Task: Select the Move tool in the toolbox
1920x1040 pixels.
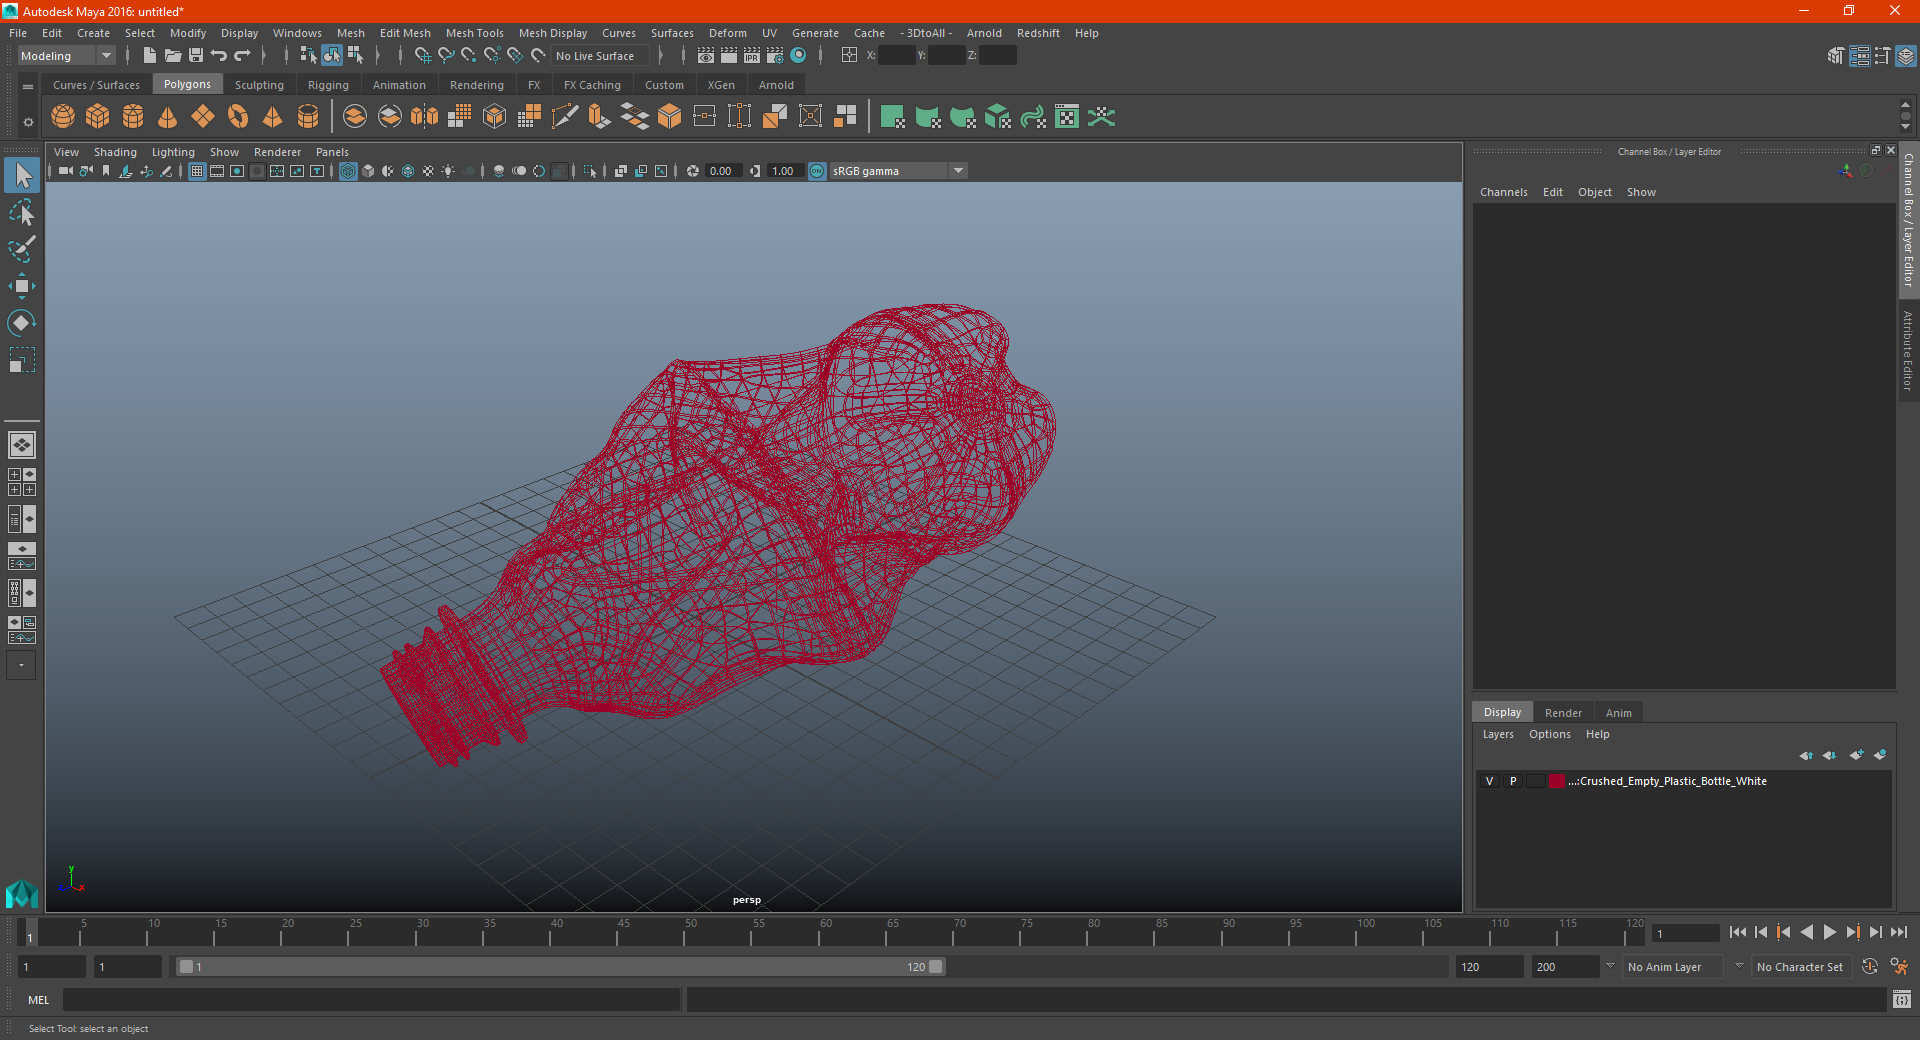Action: (21, 286)
